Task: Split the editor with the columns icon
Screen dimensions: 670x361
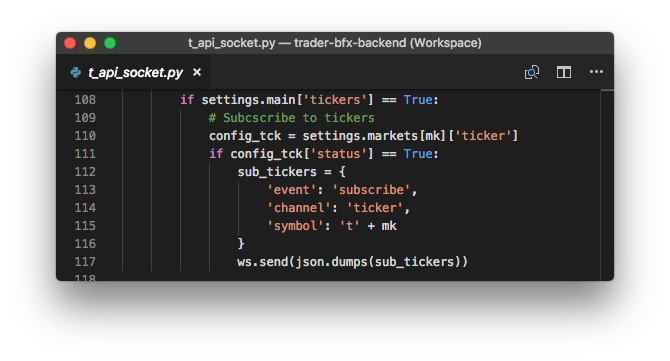Action: click(x=564, y=72)
